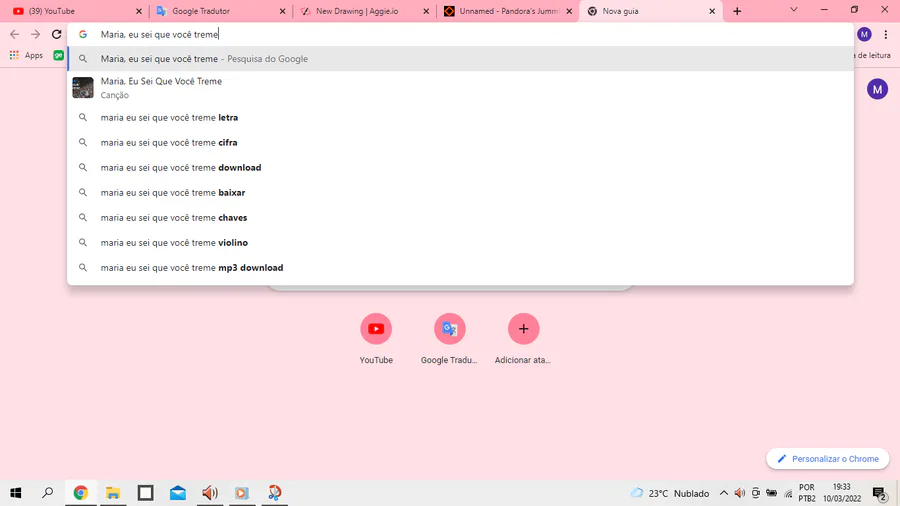Click the battery status tray icon
The image size is (900, 506).
pyautogui.click(x=771, y=493)
